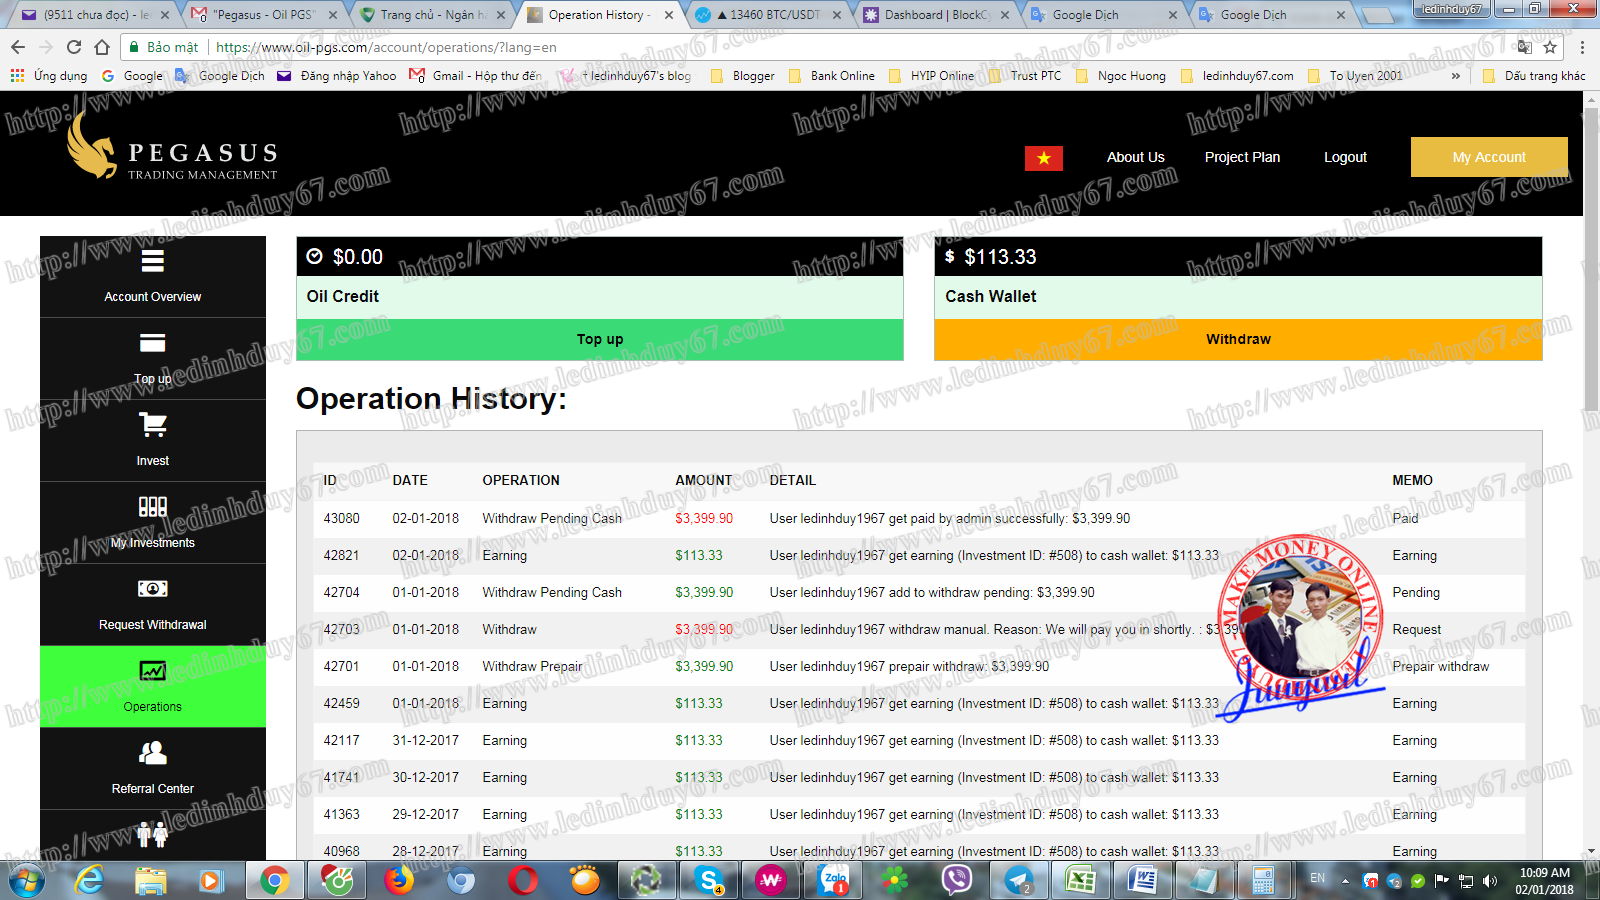Click the Pegasus Trading Management logo

(x=172, y=148)
